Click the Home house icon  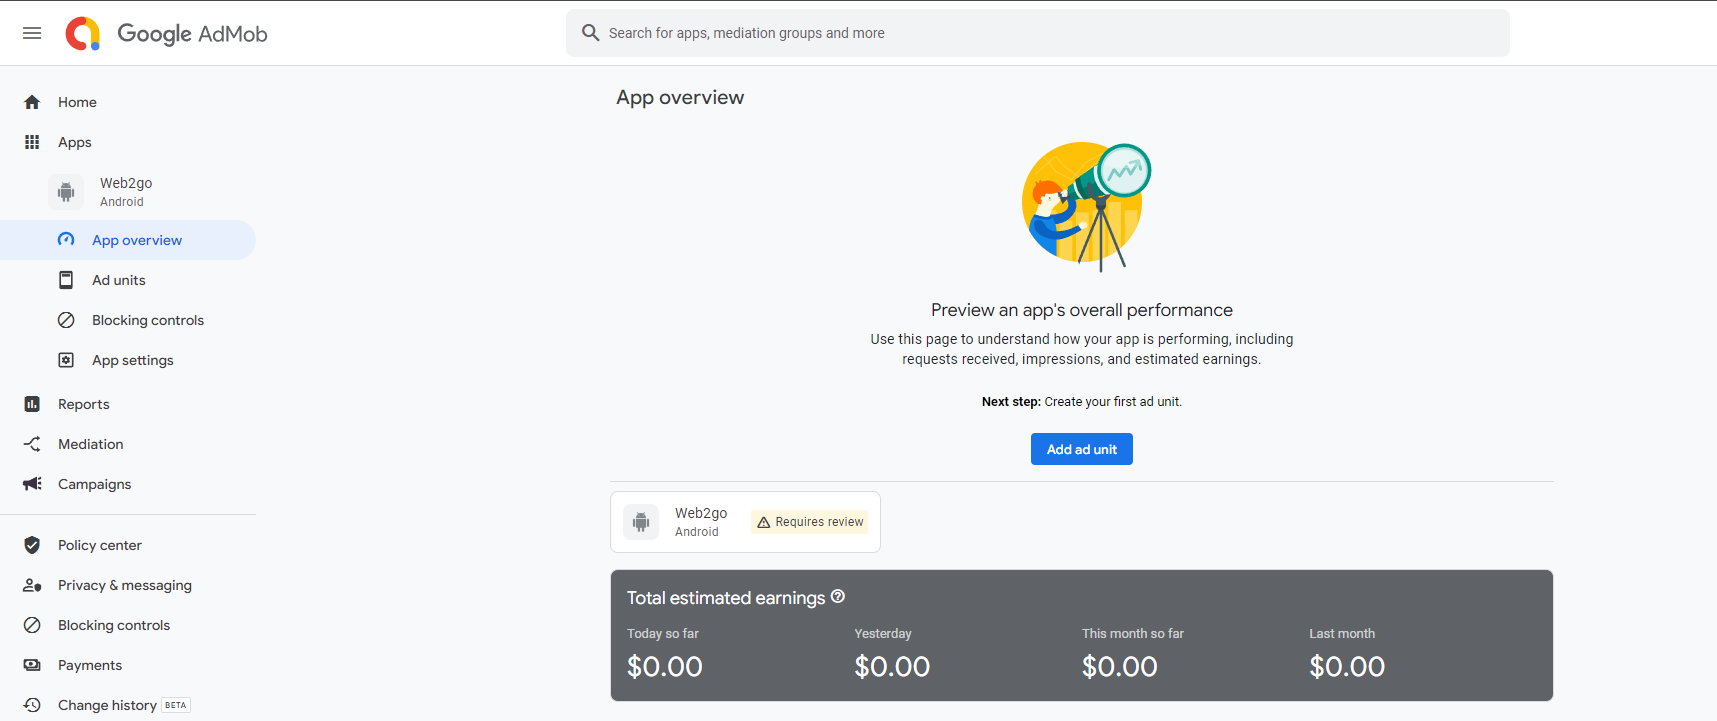click(x=32, y=102)
